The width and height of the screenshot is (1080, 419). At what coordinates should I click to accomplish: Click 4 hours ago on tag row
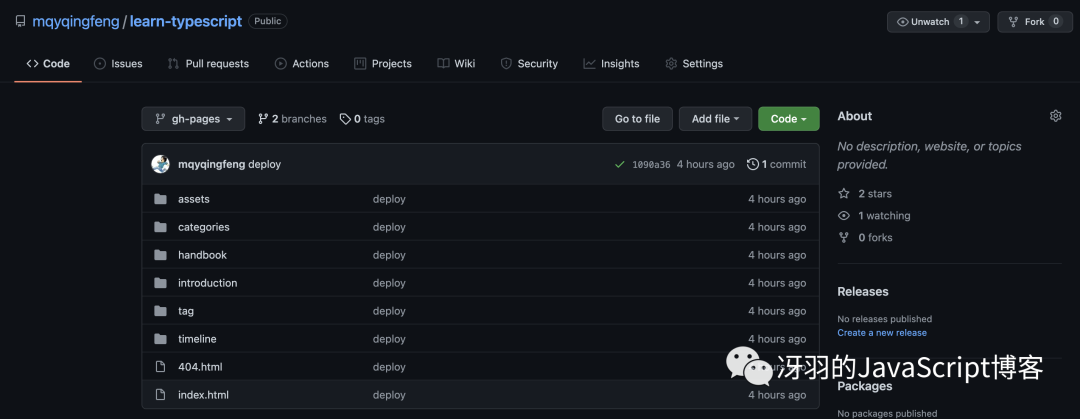click(x=777, y=311)
